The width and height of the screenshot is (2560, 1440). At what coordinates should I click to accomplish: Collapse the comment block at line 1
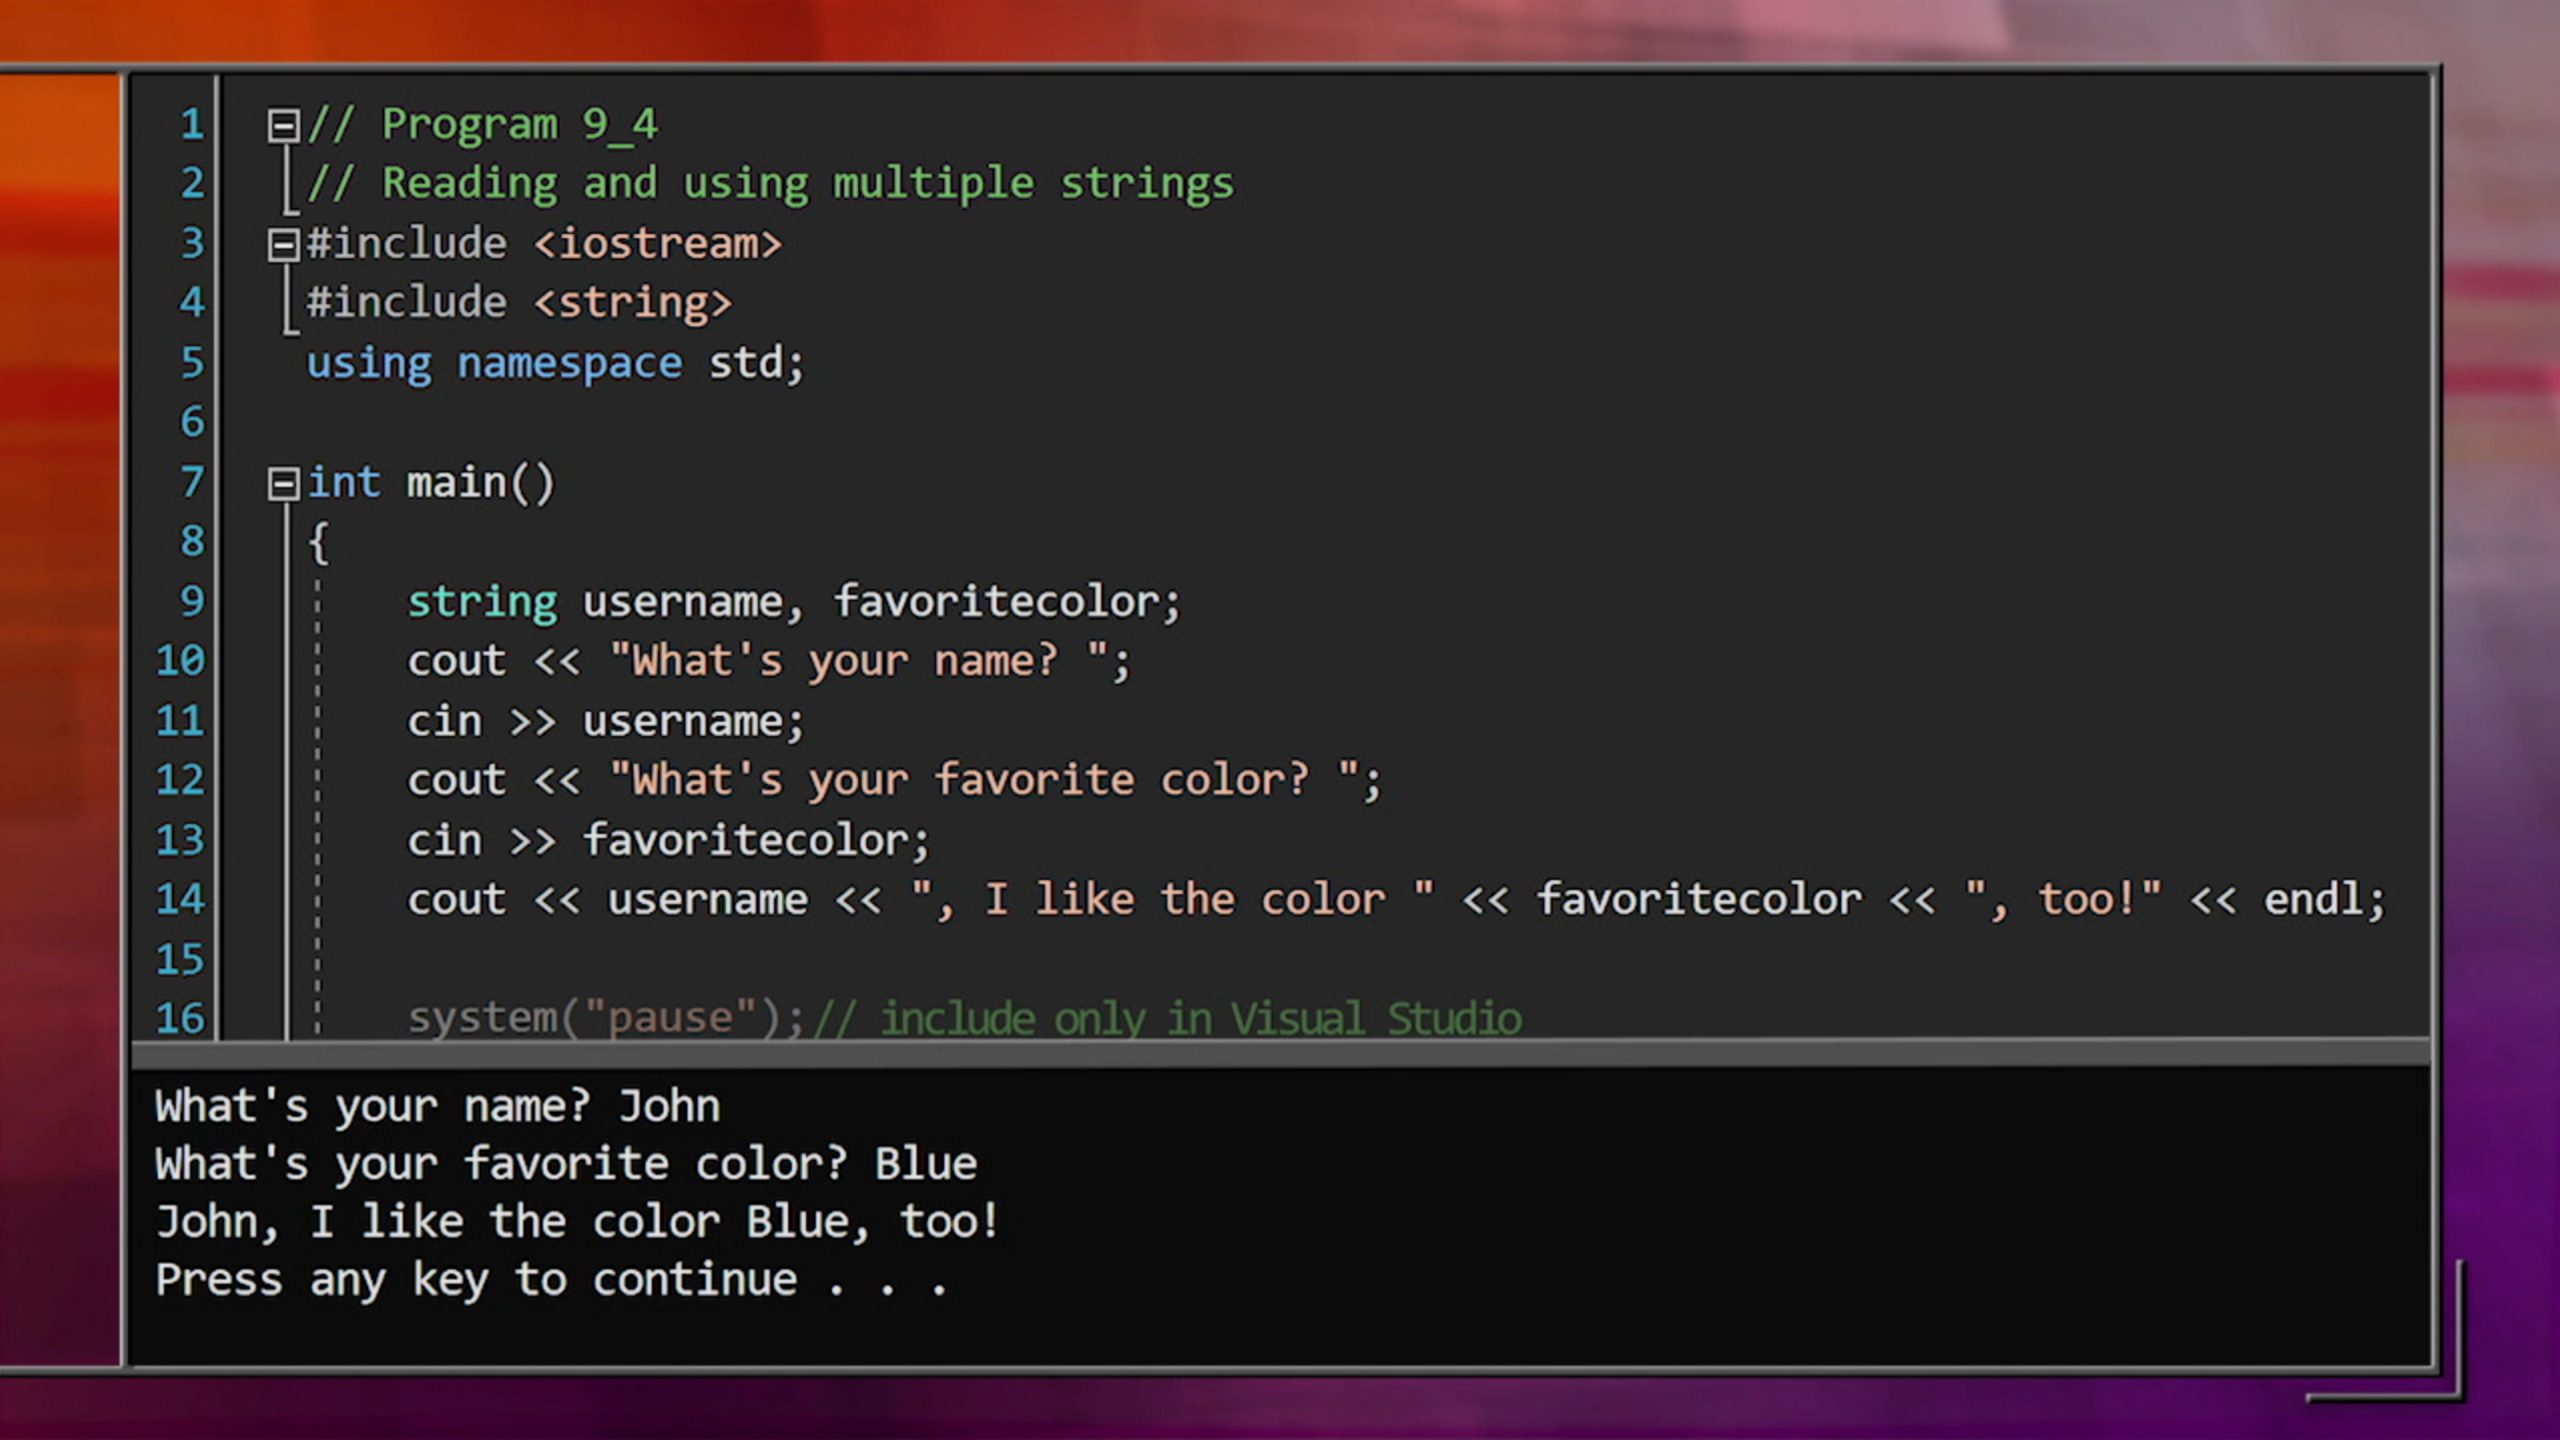(283, 126)
